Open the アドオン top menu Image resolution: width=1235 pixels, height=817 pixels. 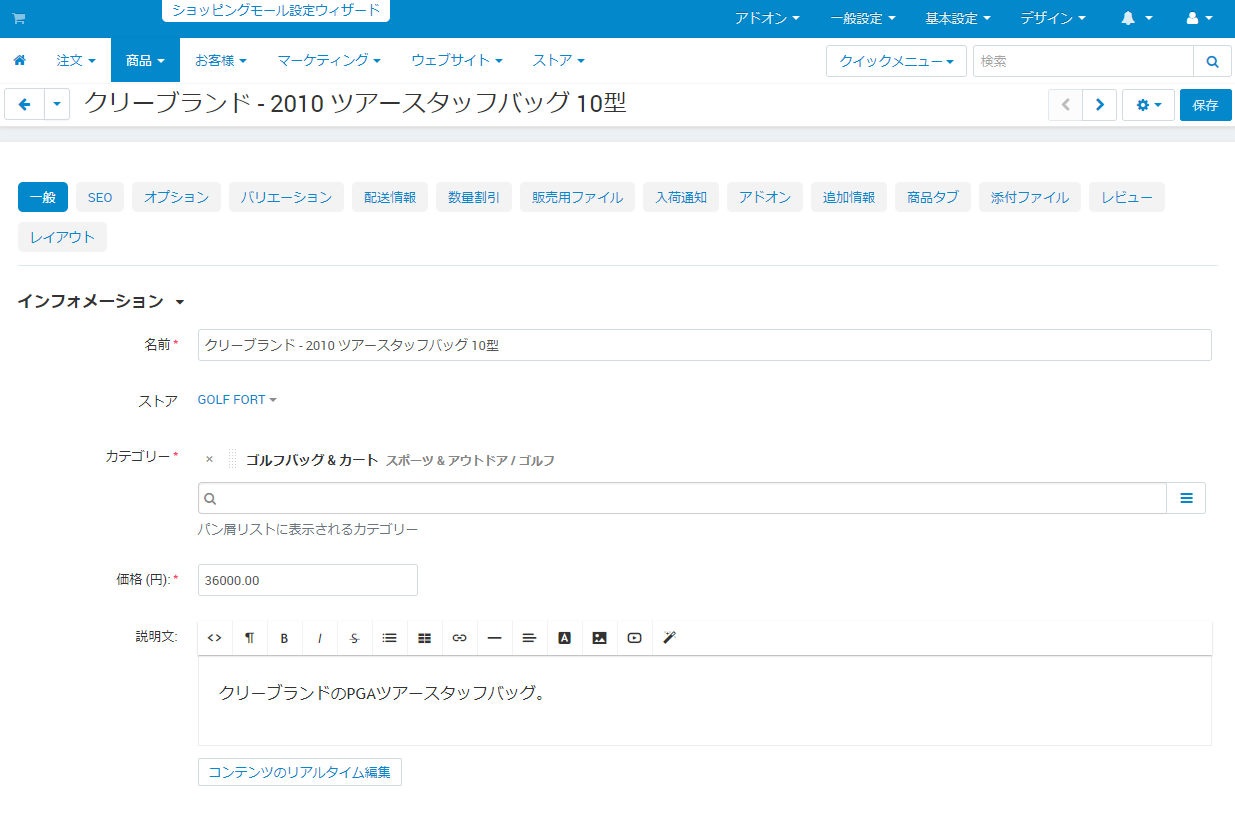[x=767, y=19]
